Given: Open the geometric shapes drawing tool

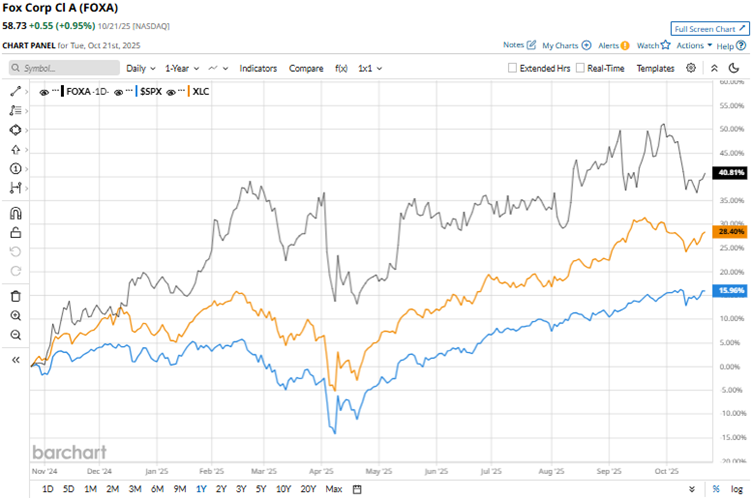Looking at the screenshot, I should [x=15, y=130].
